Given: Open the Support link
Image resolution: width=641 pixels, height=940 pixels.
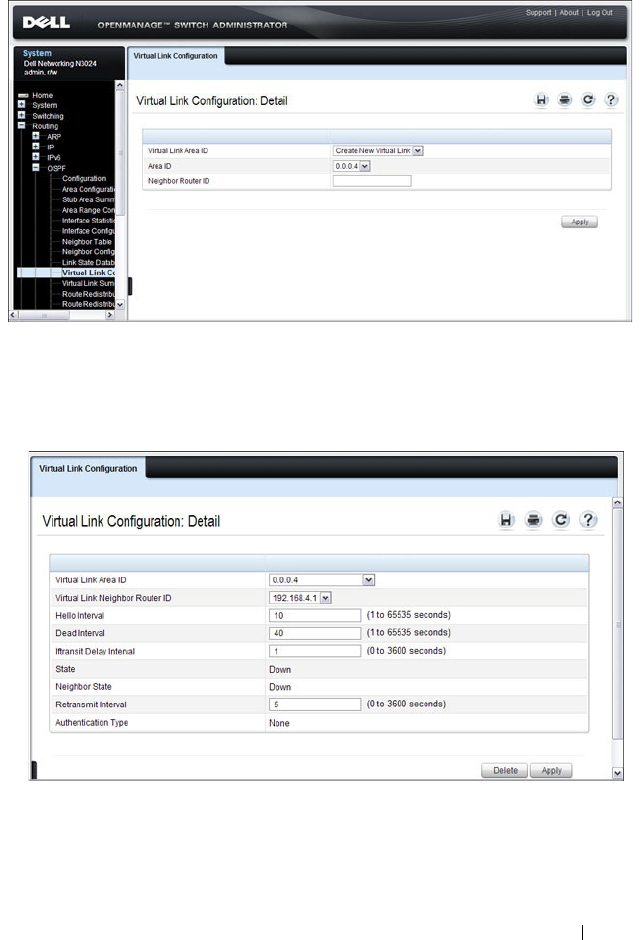Looking at the screenshot, I should (x=538, y=13).
